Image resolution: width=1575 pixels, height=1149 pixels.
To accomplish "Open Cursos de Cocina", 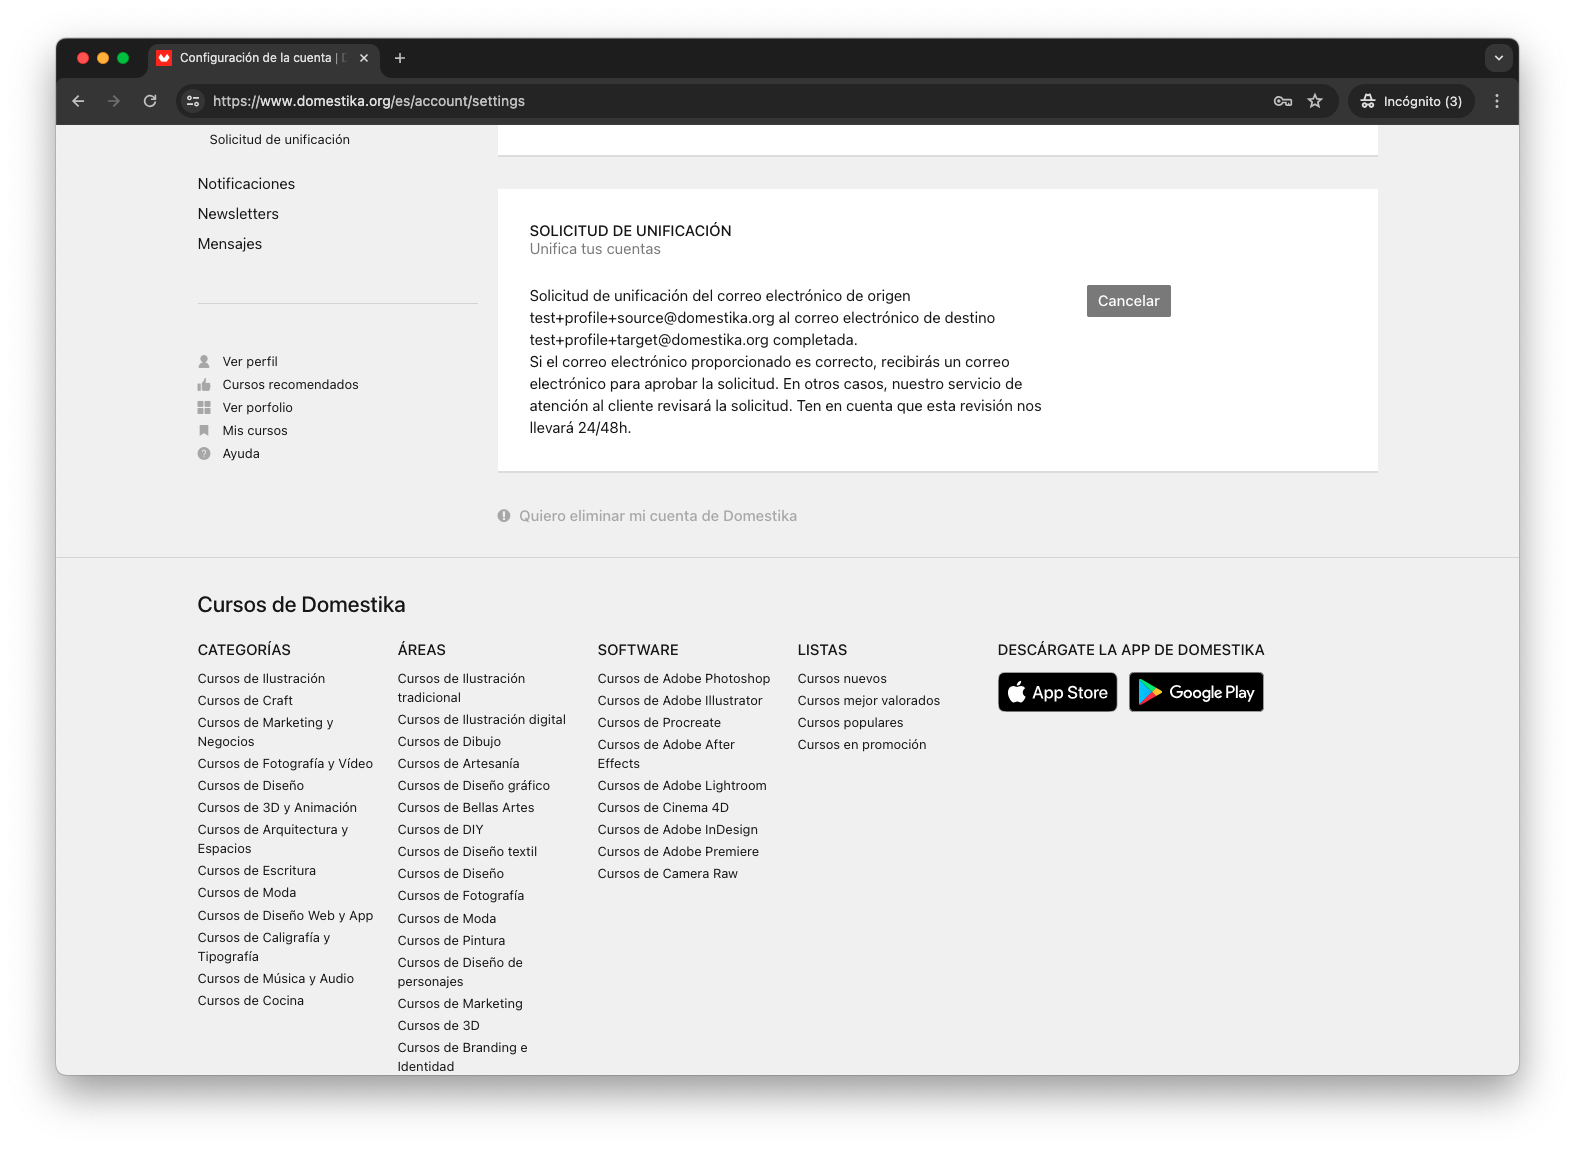I will tap(251, 1001).
